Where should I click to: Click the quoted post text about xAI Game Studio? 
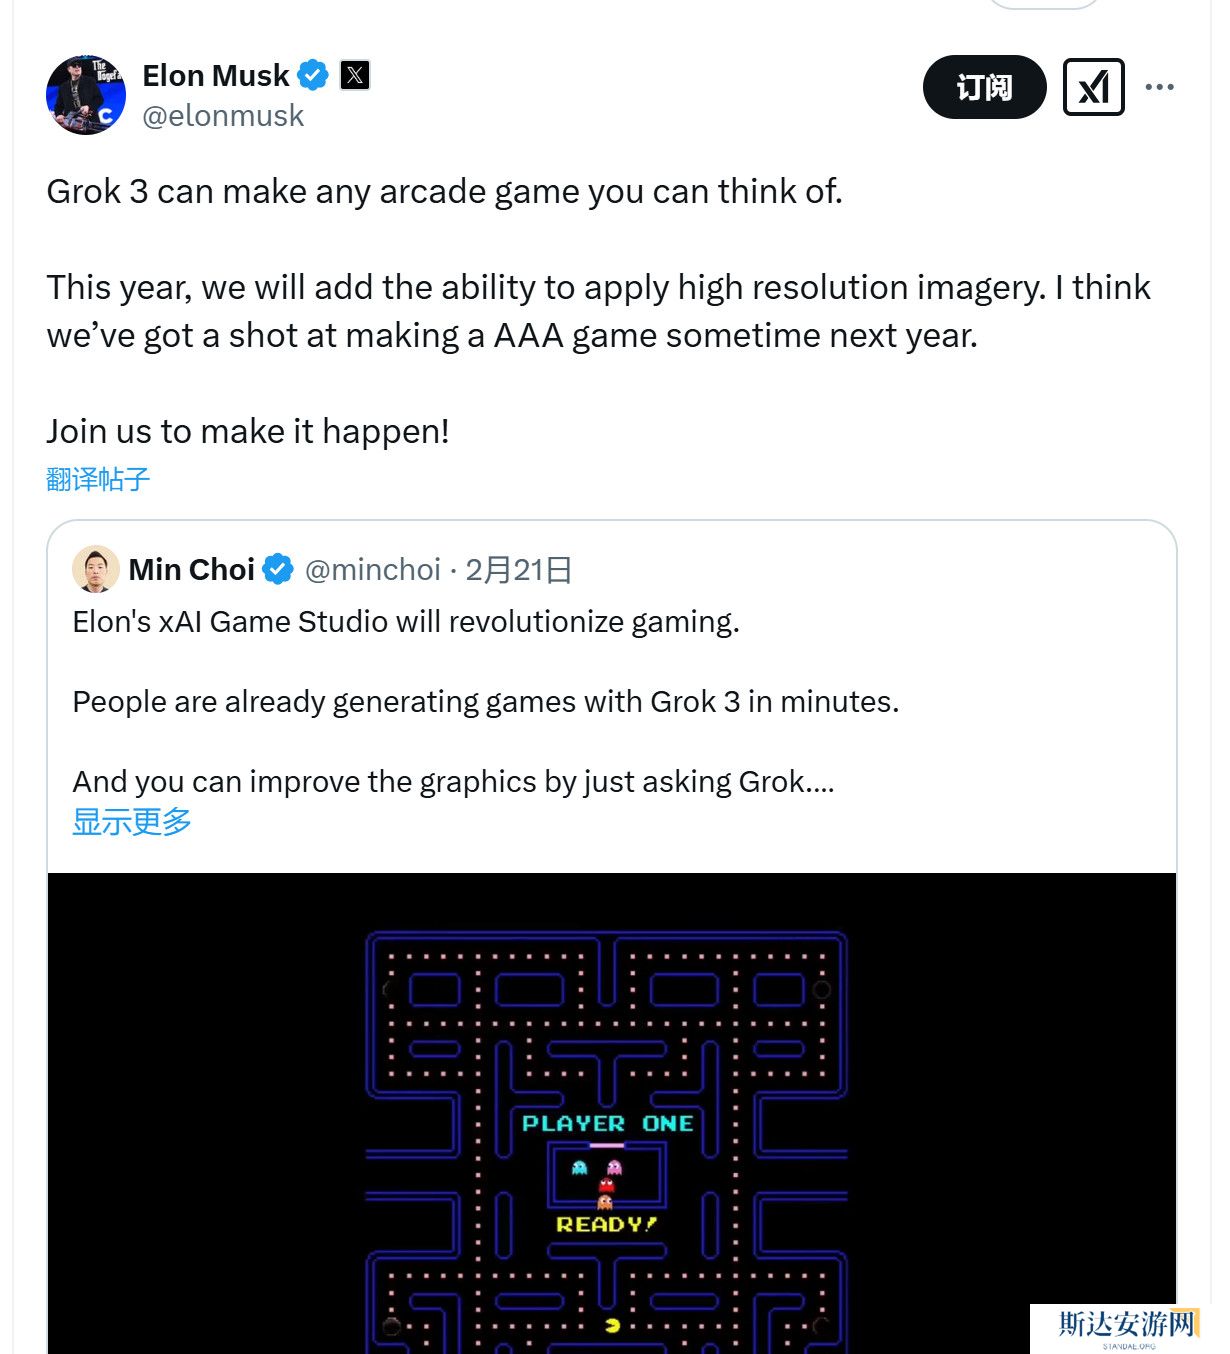coord(406,622)
